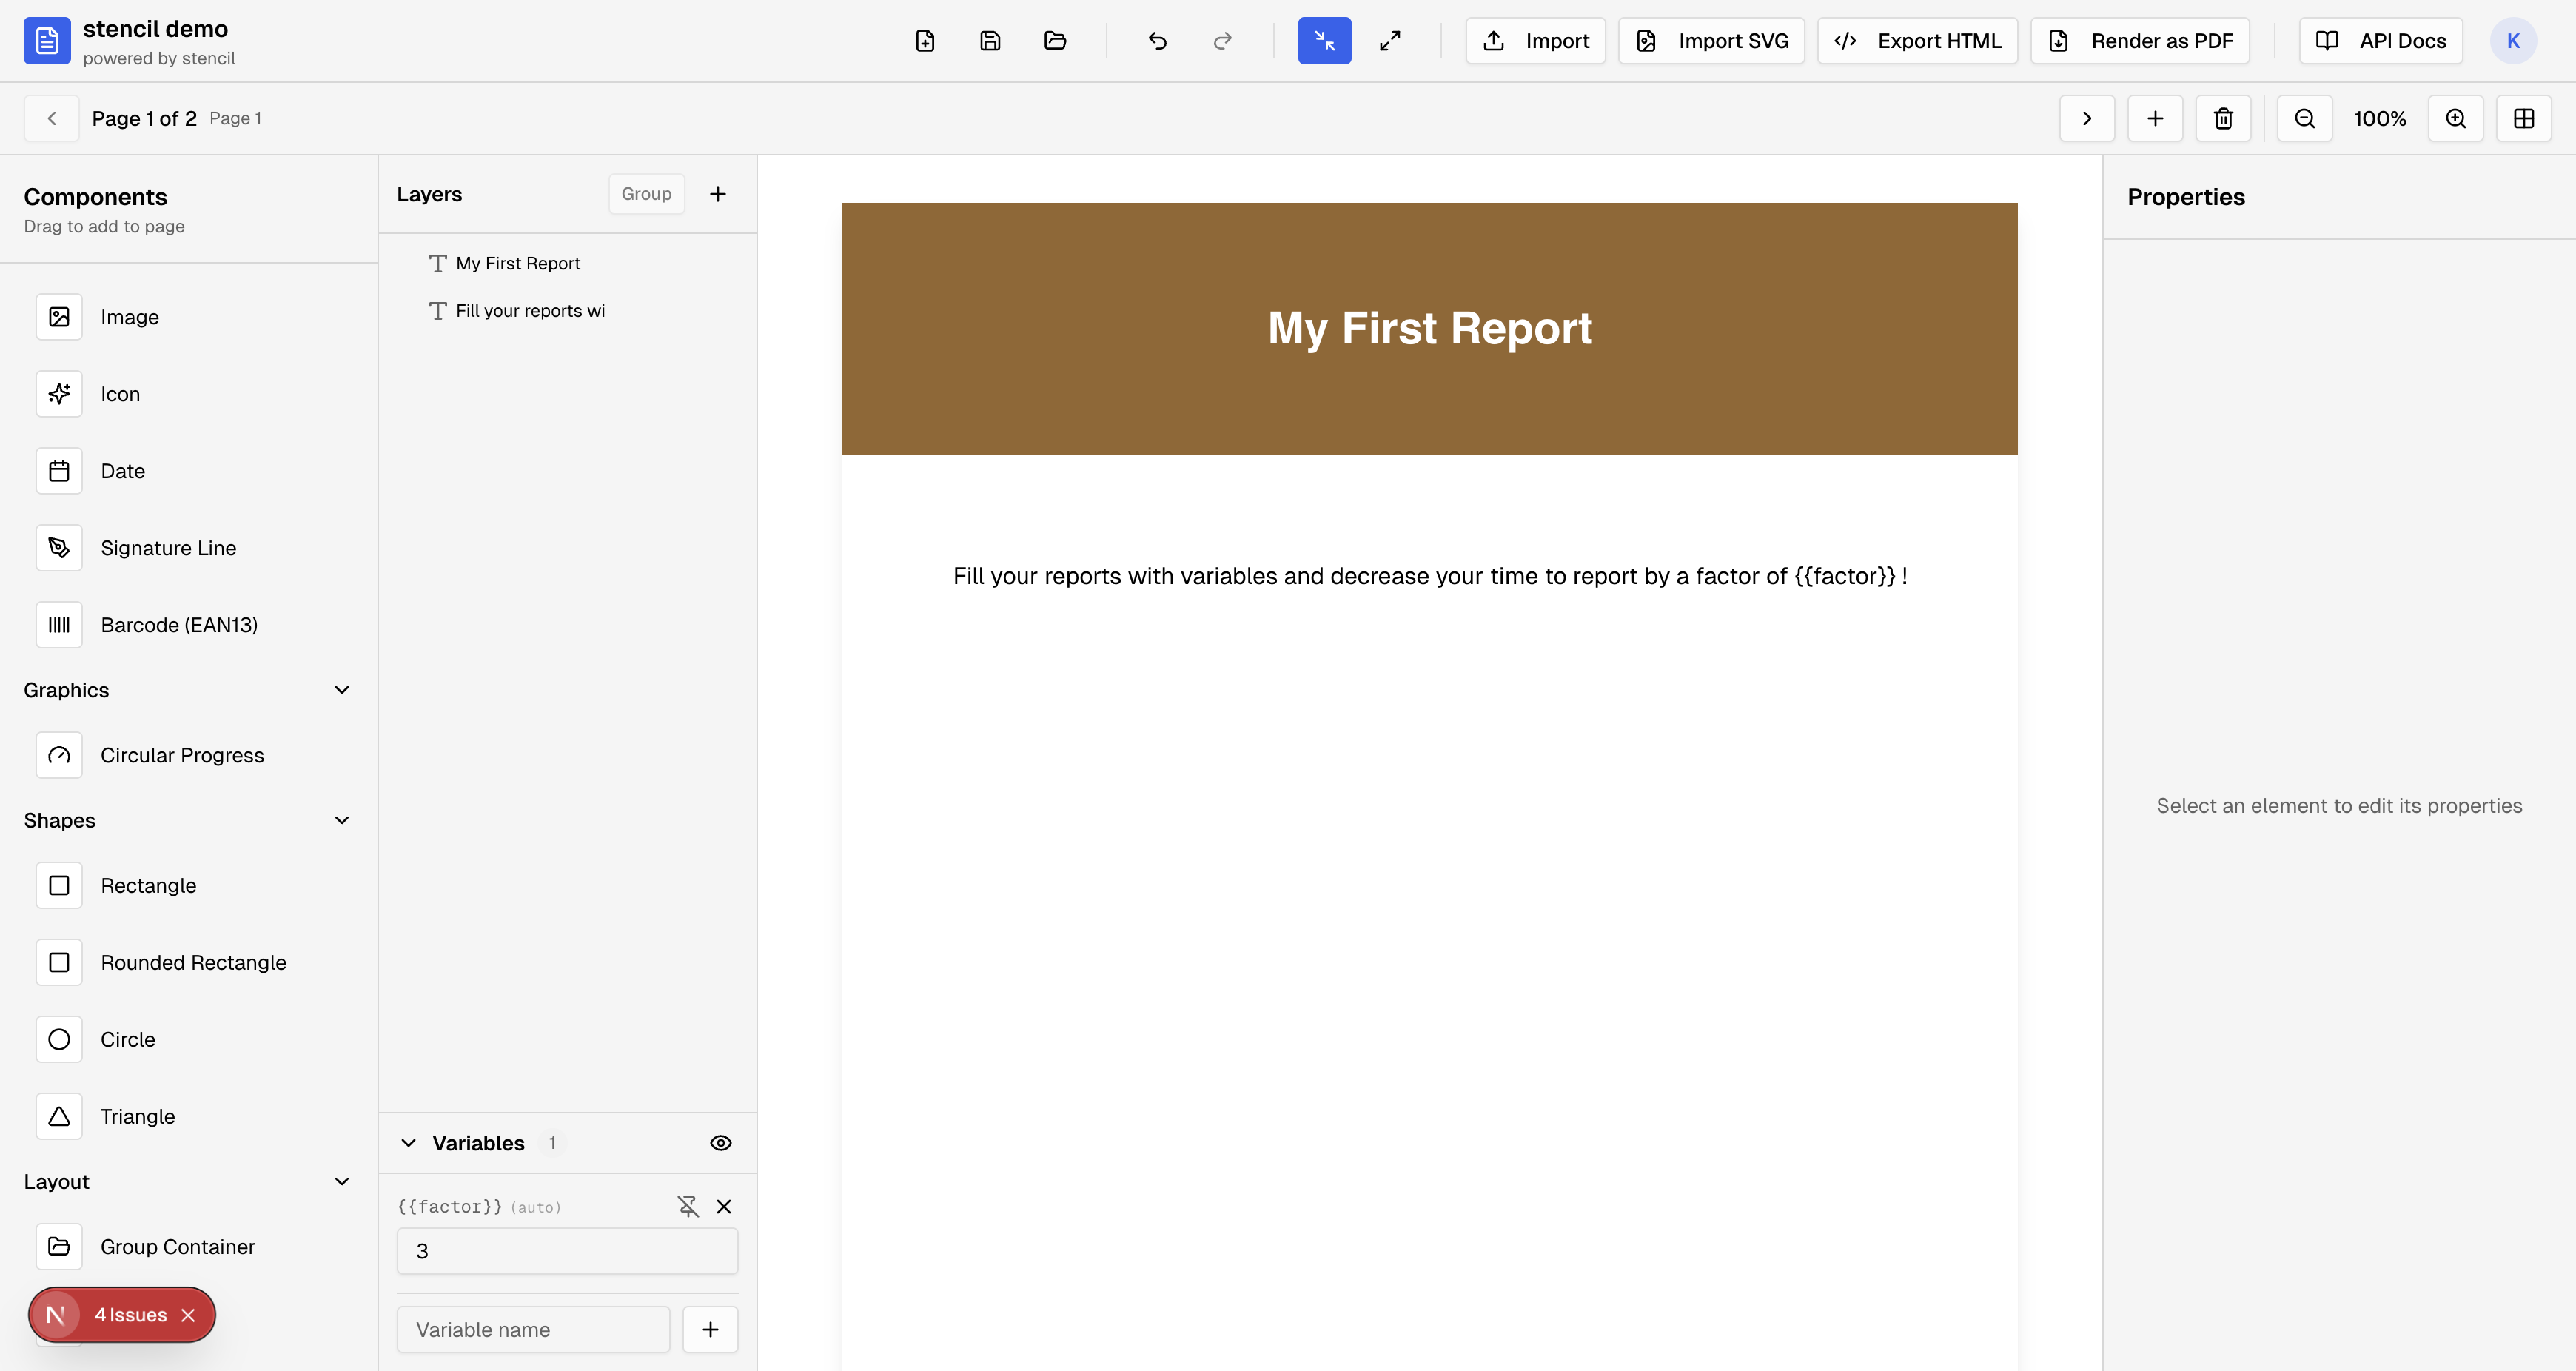Collapse the Variables panel
2576x1371 pixels.
point(408,1143)
